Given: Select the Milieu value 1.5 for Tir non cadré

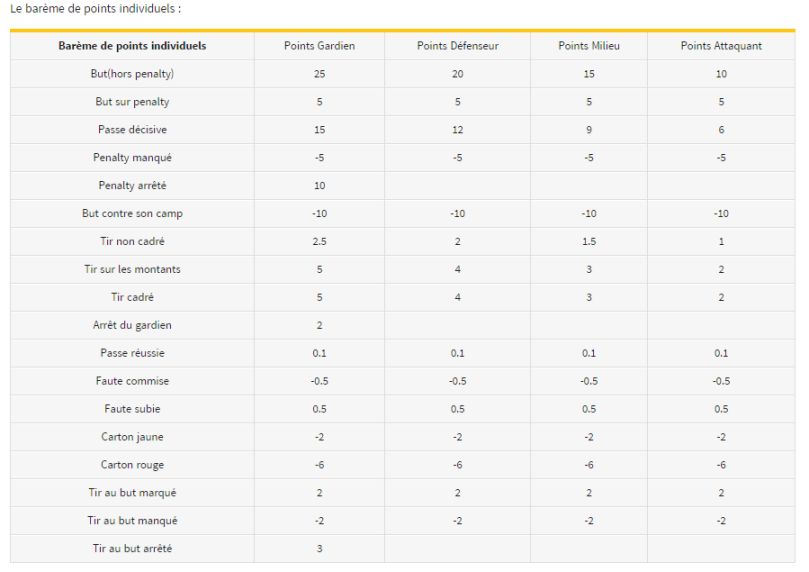Looking at the screenshot, I should point(589,241).
